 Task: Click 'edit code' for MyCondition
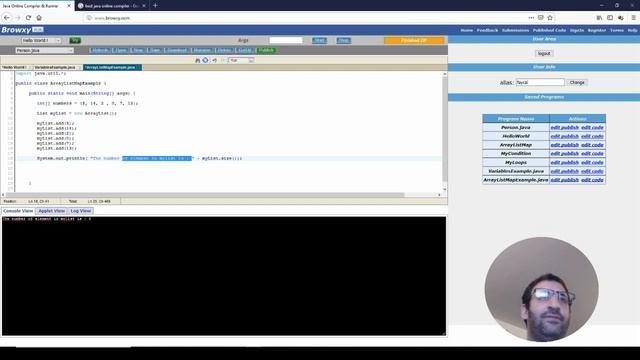(x=592, y=153)
